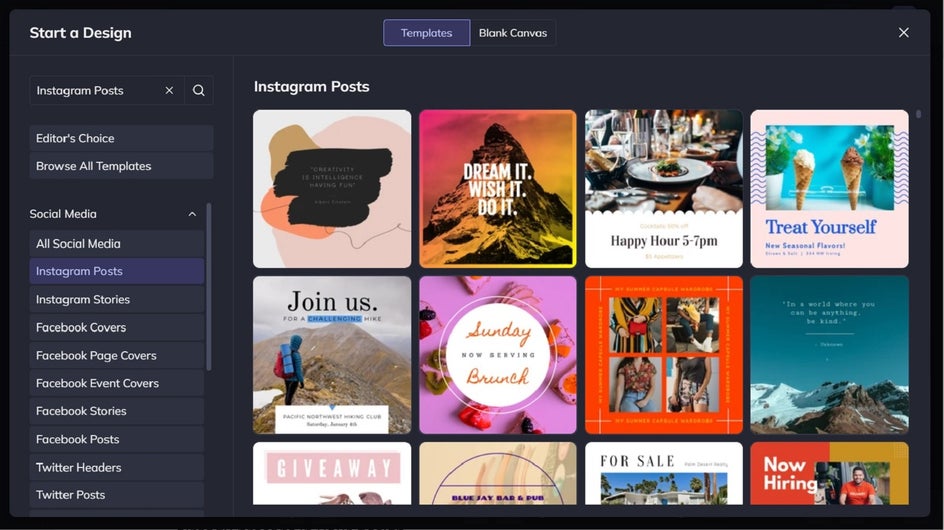Choose the For Sale template
This screenshot has width=944, height=530.
664,473
